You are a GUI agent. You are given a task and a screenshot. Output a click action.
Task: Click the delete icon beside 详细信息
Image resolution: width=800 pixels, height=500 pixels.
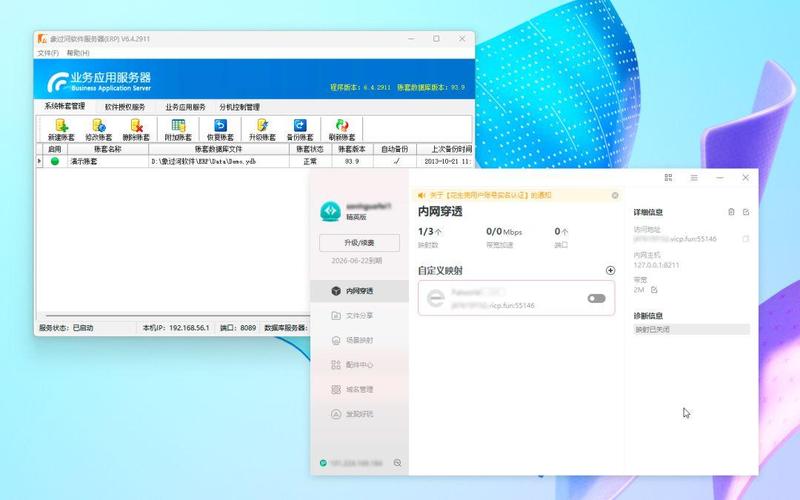click(731, 212)
